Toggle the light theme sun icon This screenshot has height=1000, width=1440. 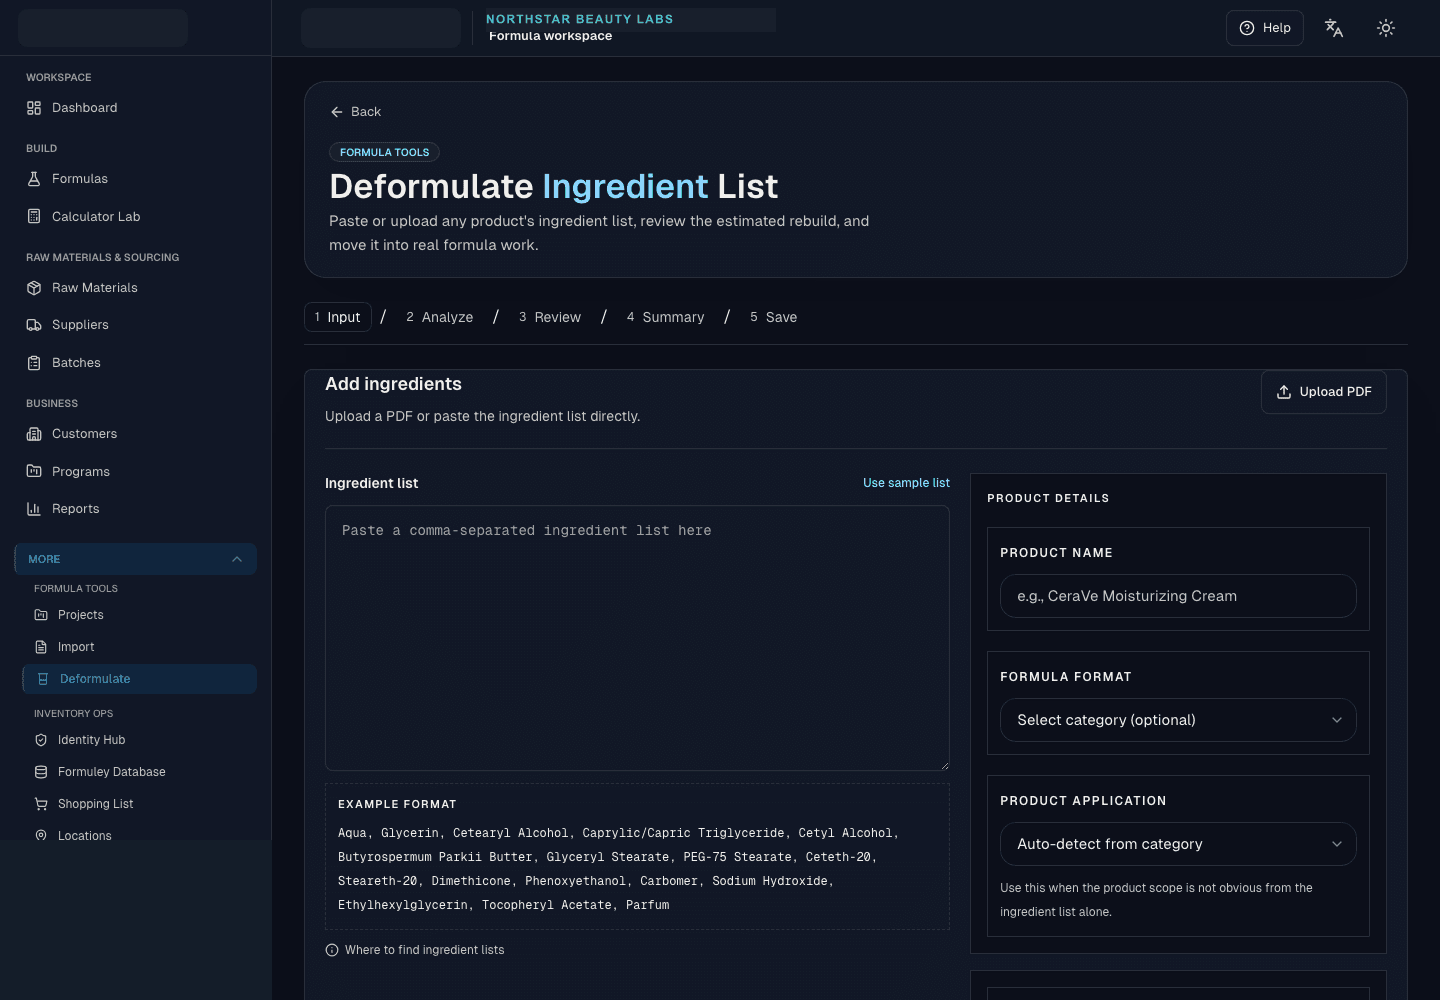tap(1386, 28)
